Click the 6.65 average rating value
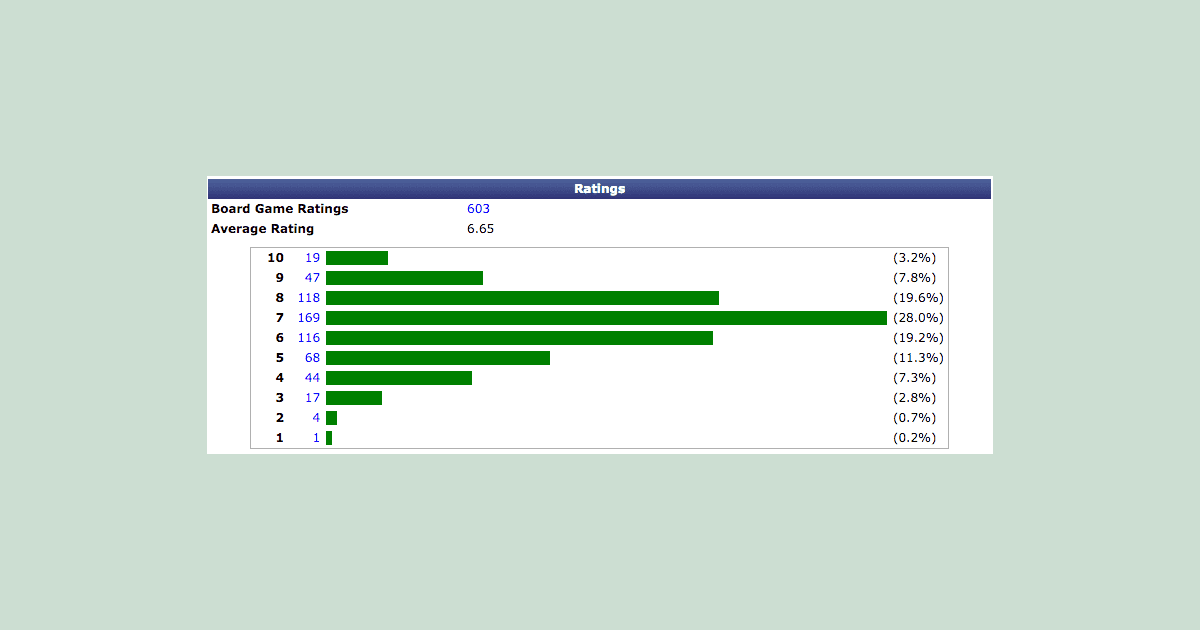 [x=480, y=229]
